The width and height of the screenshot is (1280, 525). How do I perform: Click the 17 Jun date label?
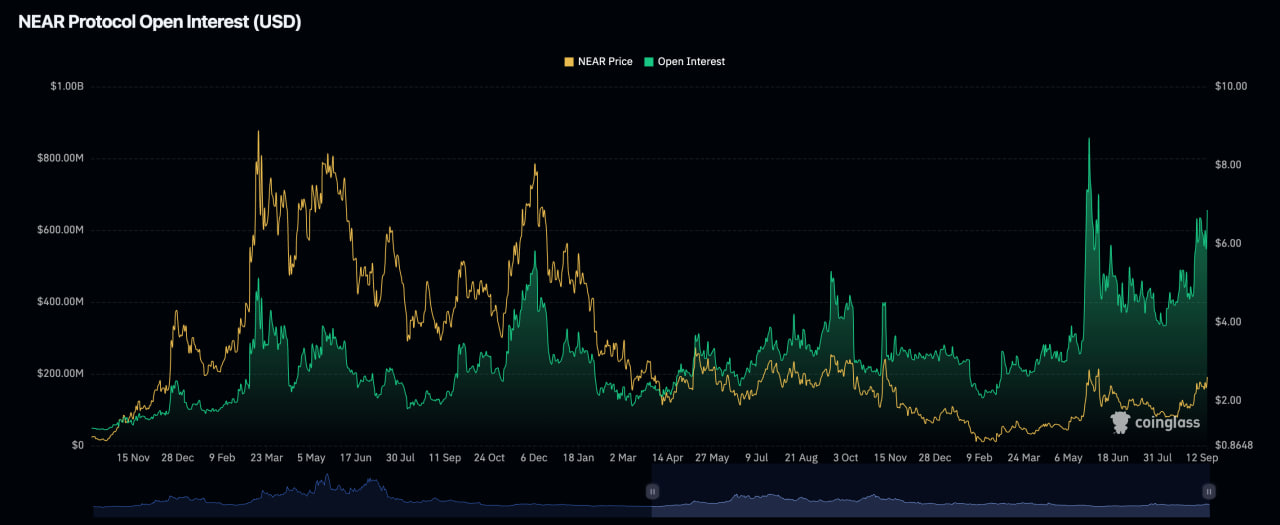[356, 458]
